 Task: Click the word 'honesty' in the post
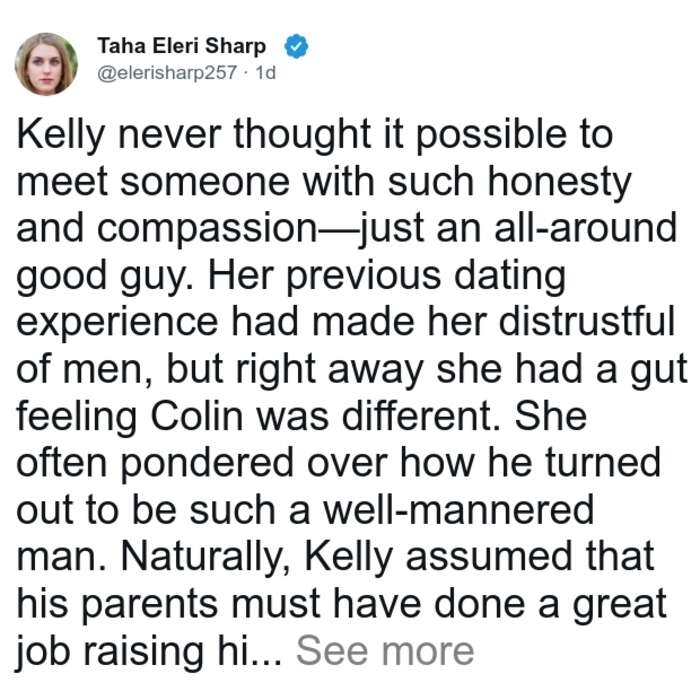(559, 183)
